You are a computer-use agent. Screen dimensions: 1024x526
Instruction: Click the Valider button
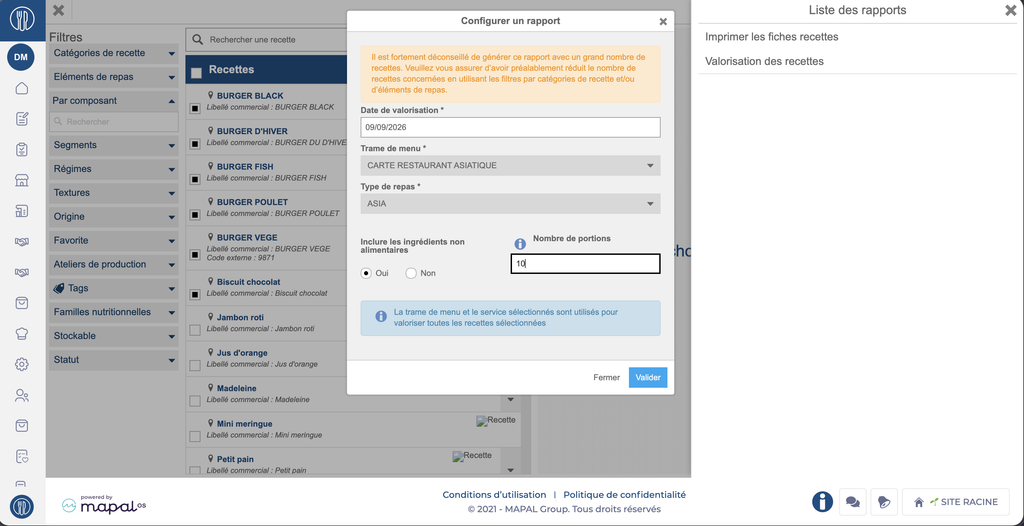coord(648,378)
